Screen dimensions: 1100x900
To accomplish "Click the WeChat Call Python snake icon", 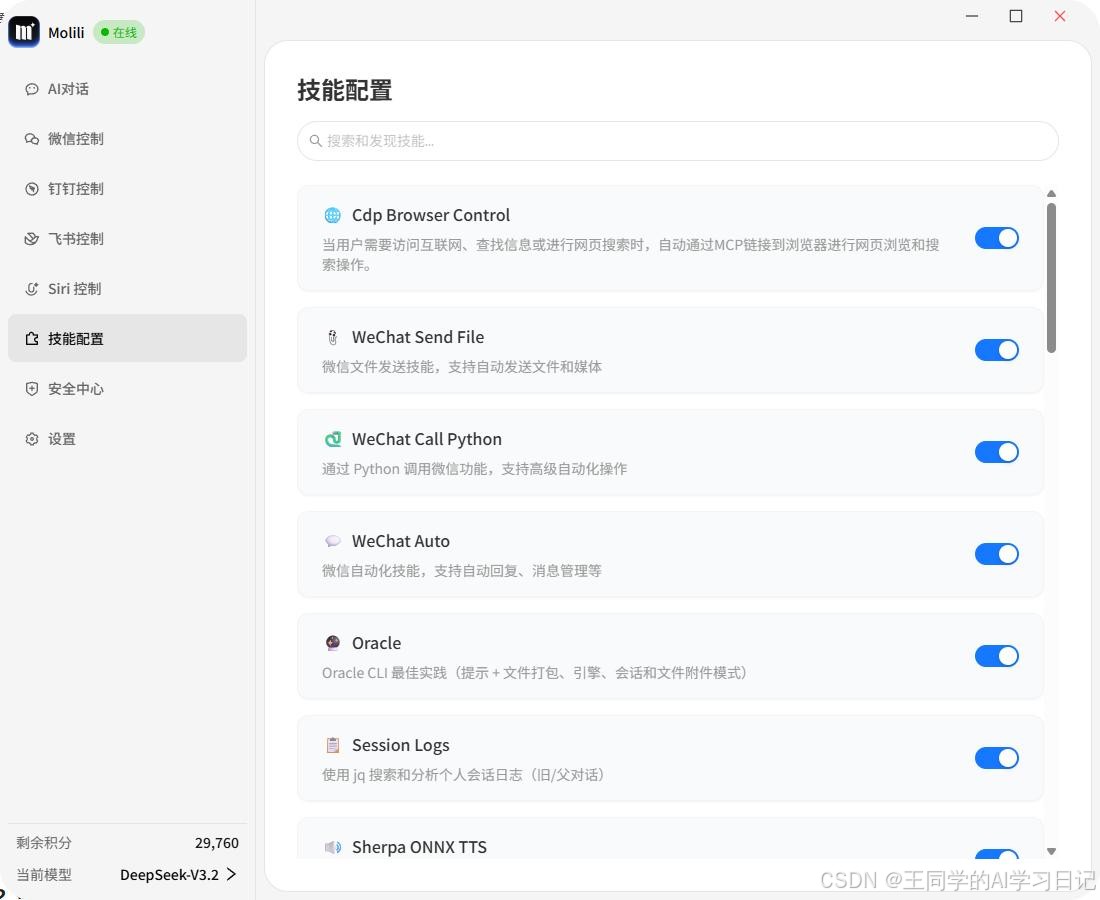I will (x=333, y=439).
